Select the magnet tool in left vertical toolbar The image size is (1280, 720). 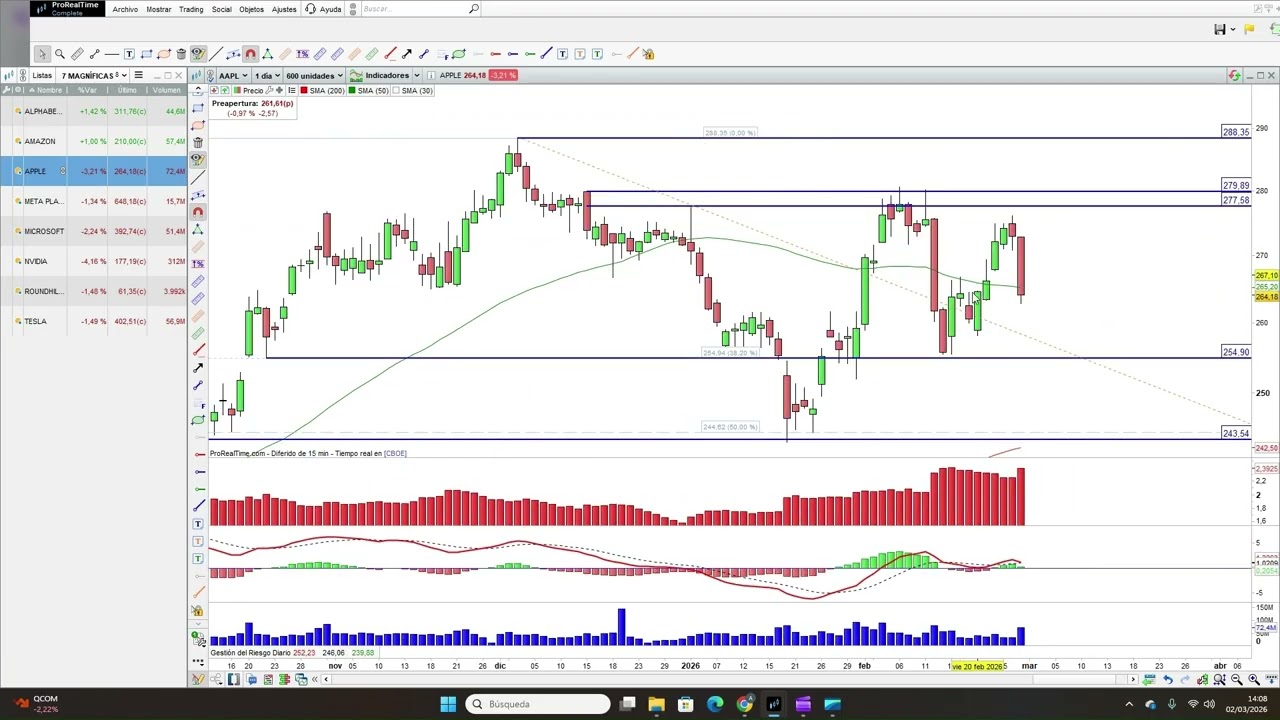pos(198,211)
